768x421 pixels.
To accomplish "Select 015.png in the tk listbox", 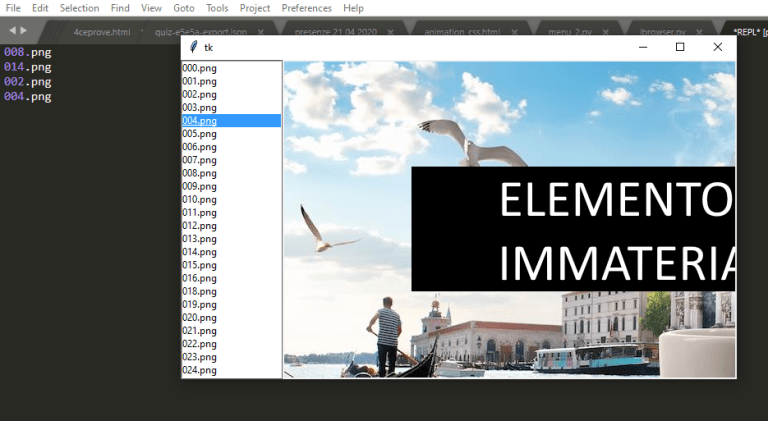I will pyautogui.click(x=231, y=265).
